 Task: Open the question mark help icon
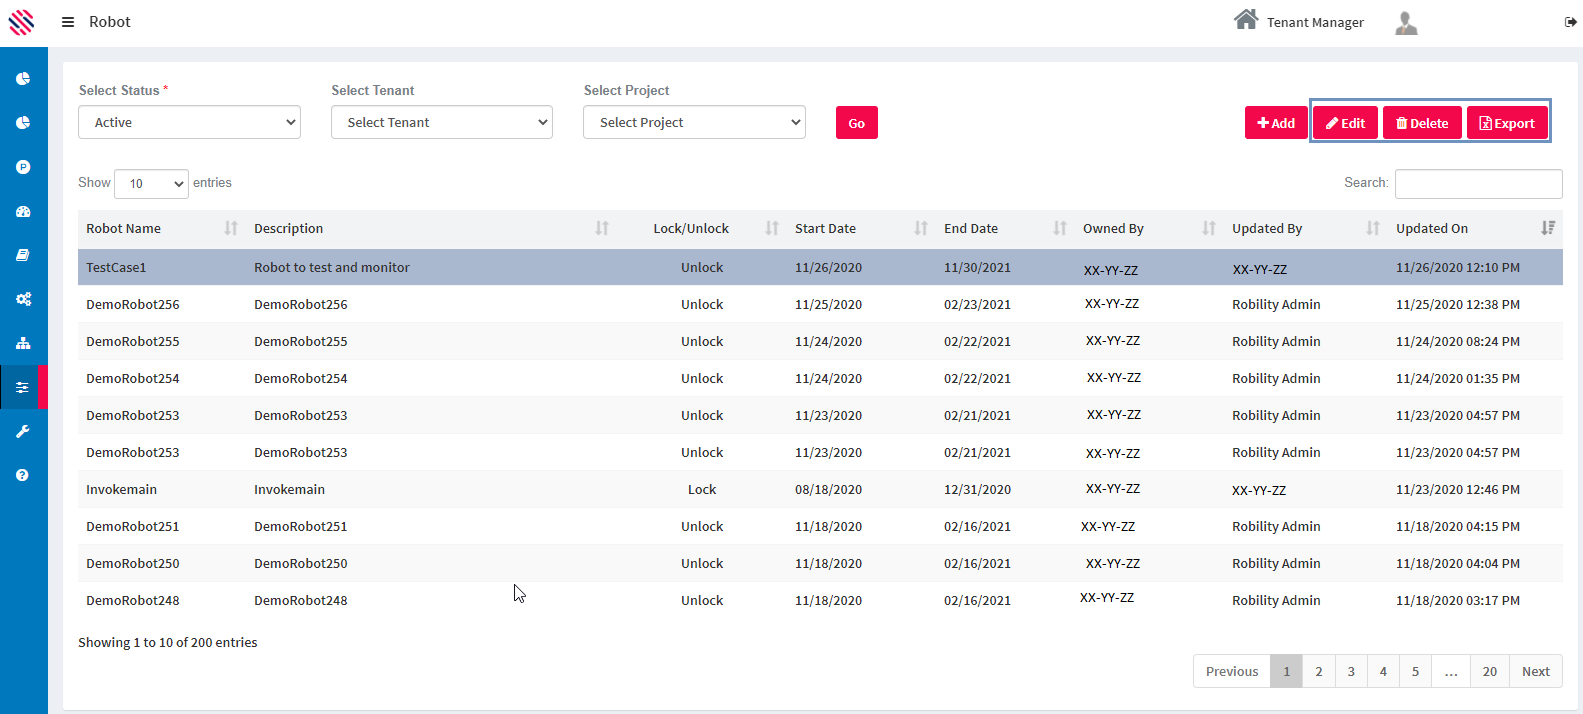23,475
